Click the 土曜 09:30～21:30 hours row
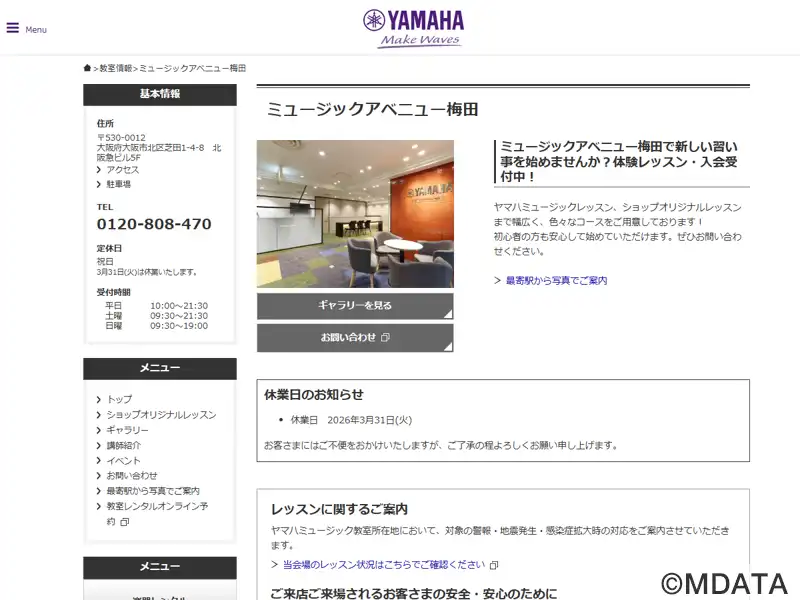The height and width of the screenshot is (600, 800). click(157, 316)
